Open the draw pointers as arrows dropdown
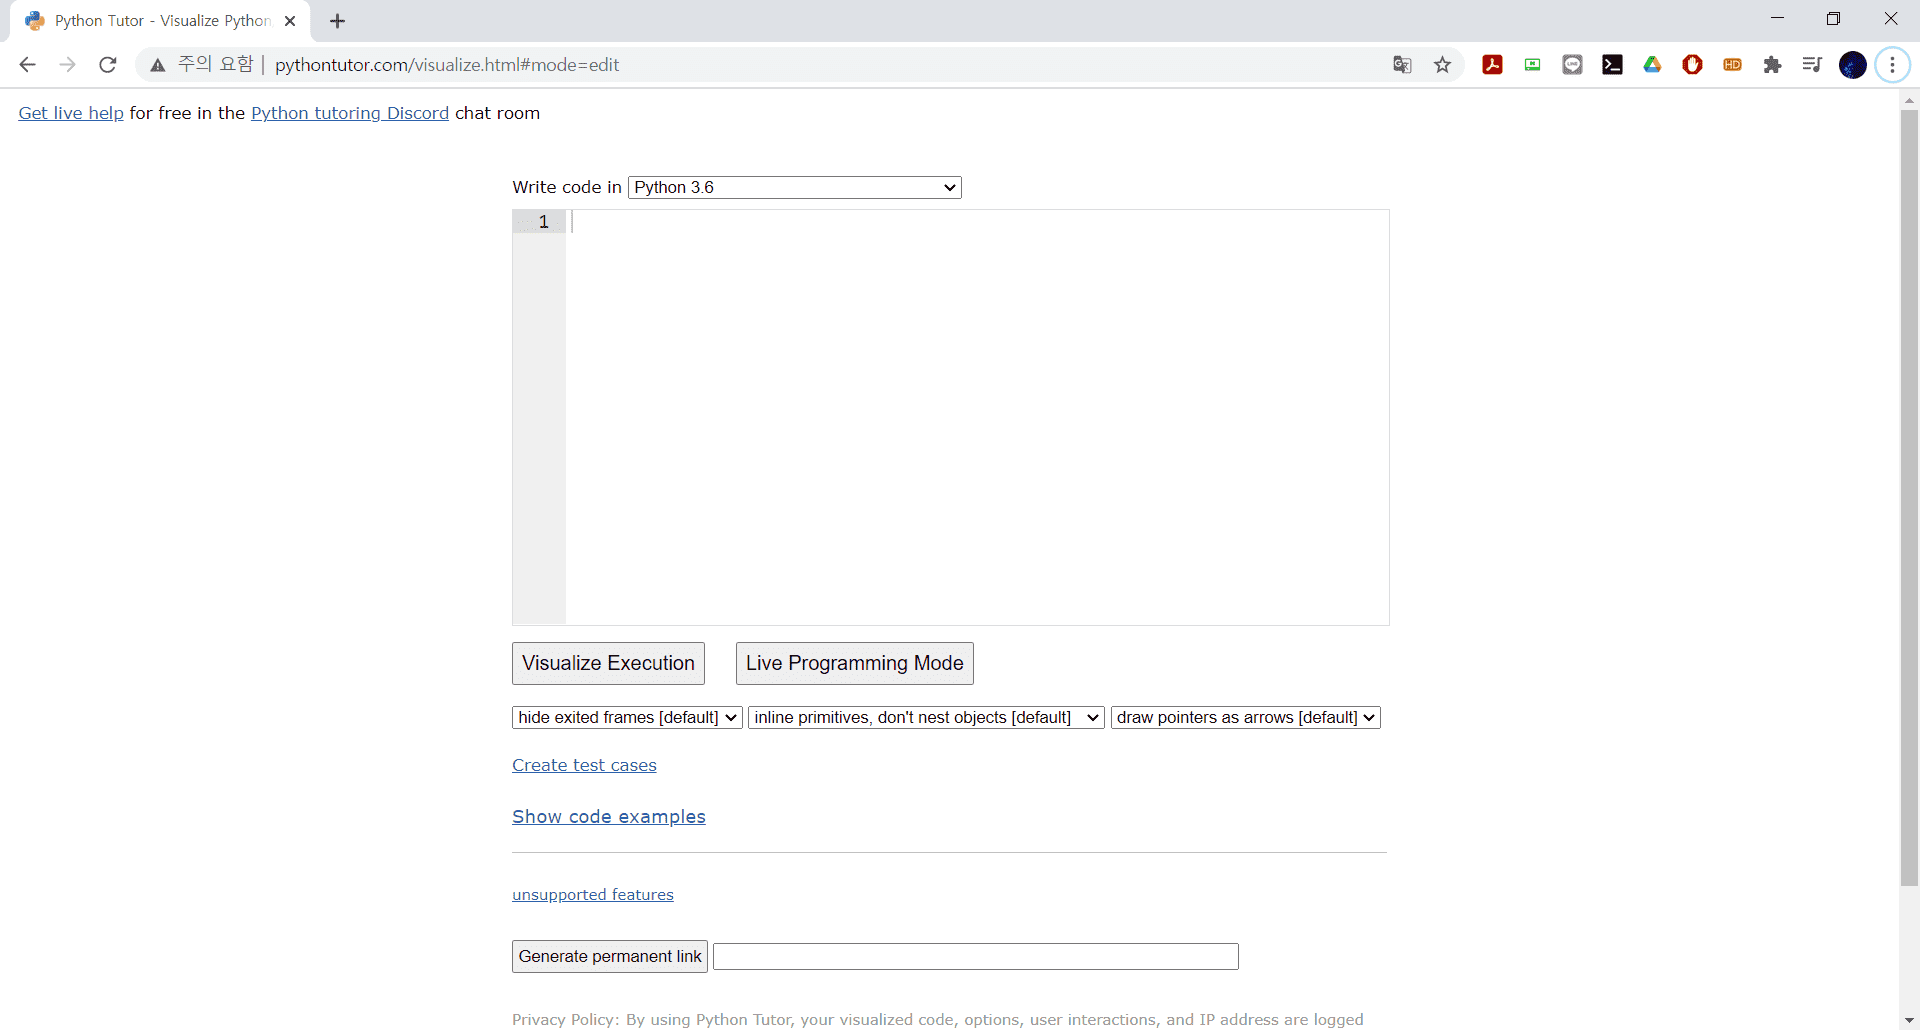Screen dimensions: 1920x1030 coord(1245,717)
